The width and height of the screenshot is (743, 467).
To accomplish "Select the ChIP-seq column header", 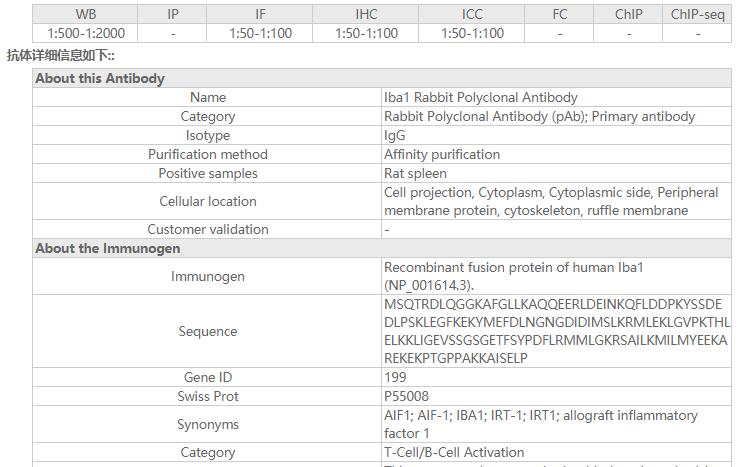I will 698,15.
